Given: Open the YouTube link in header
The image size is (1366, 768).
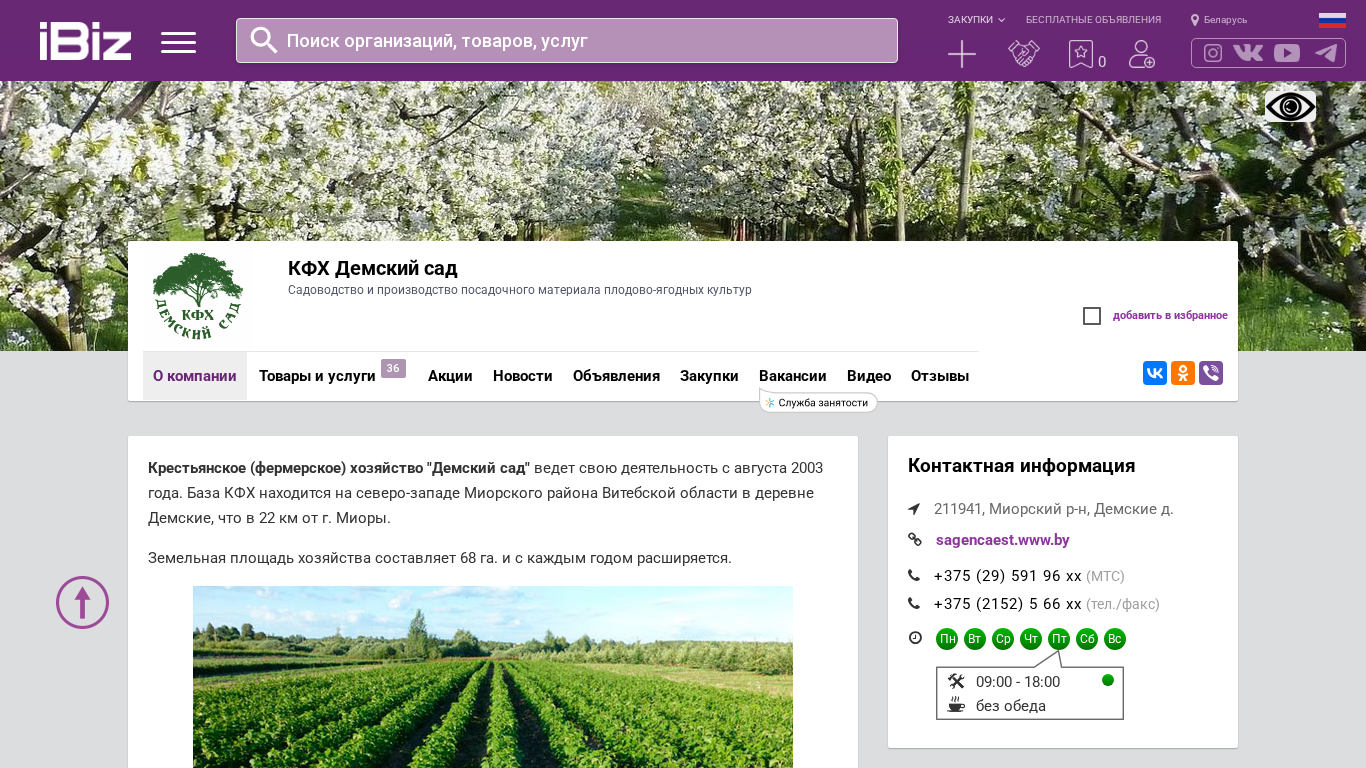Looking at the screenshot, I should click(1287, 53).
